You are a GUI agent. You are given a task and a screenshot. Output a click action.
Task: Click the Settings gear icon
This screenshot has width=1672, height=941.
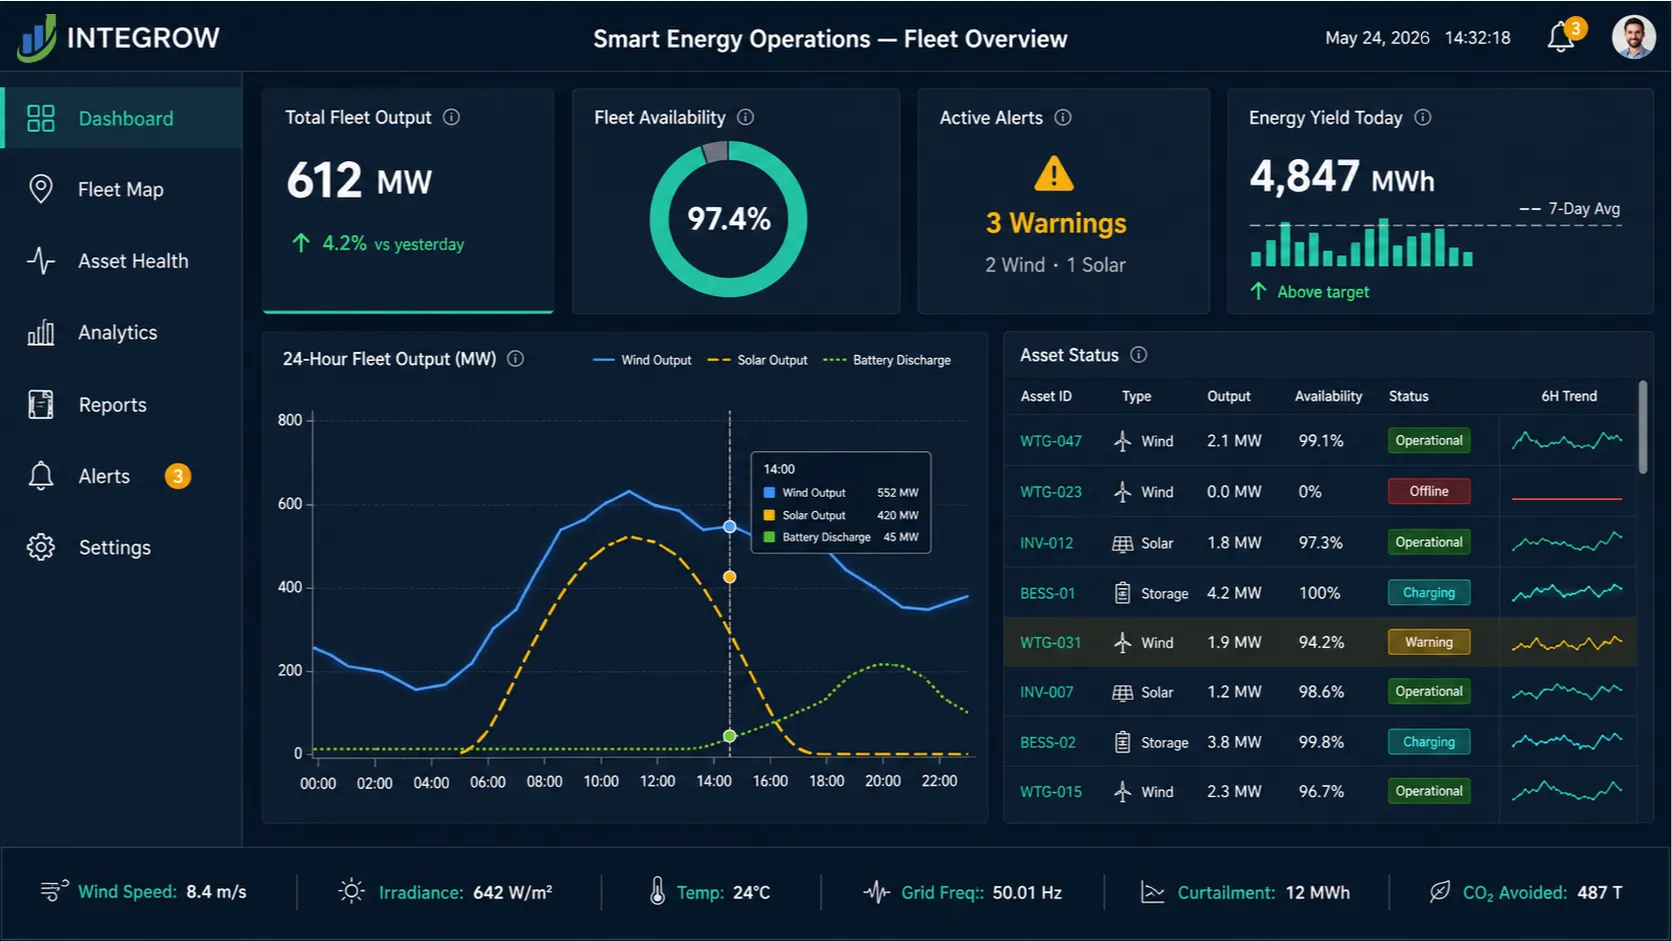pos(41,547)
